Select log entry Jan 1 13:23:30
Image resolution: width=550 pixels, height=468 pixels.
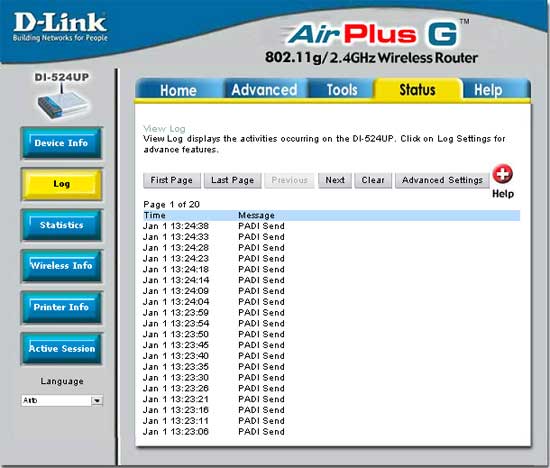214,378
